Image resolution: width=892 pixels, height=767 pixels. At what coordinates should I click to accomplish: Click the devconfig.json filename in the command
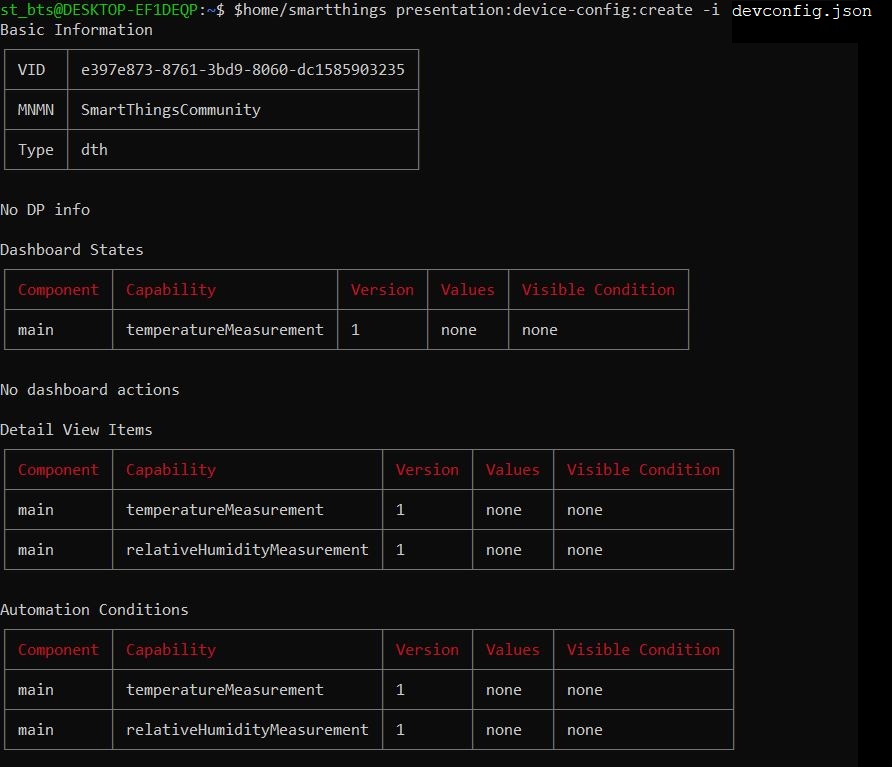coord(802,11)
